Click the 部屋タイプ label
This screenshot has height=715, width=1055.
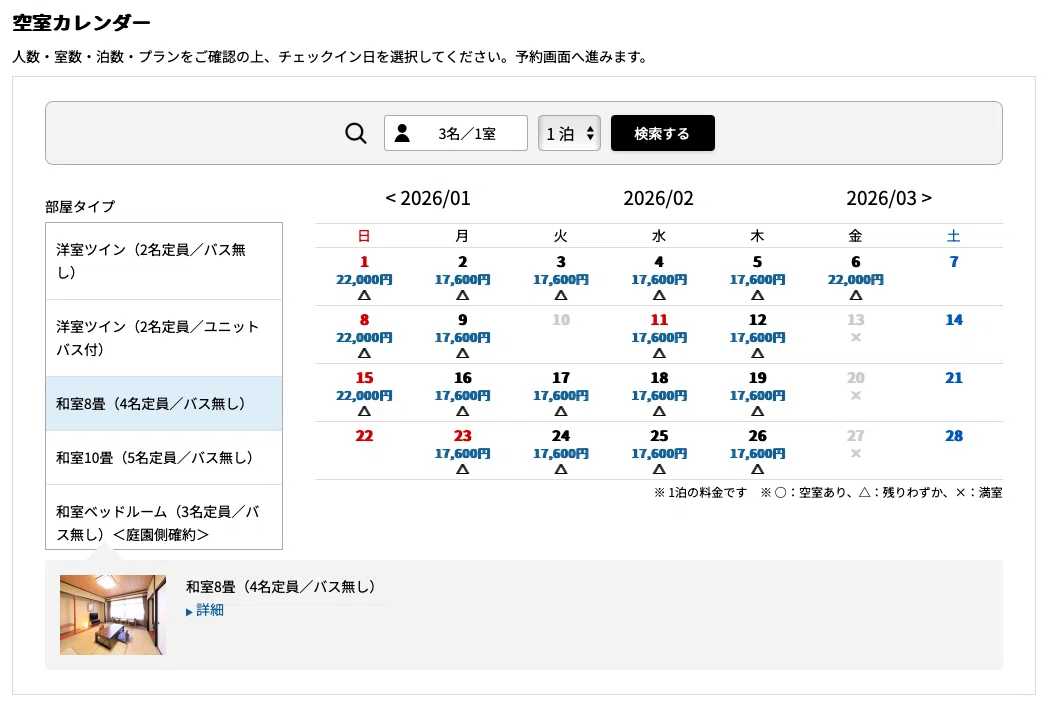[x=80, y=206]
